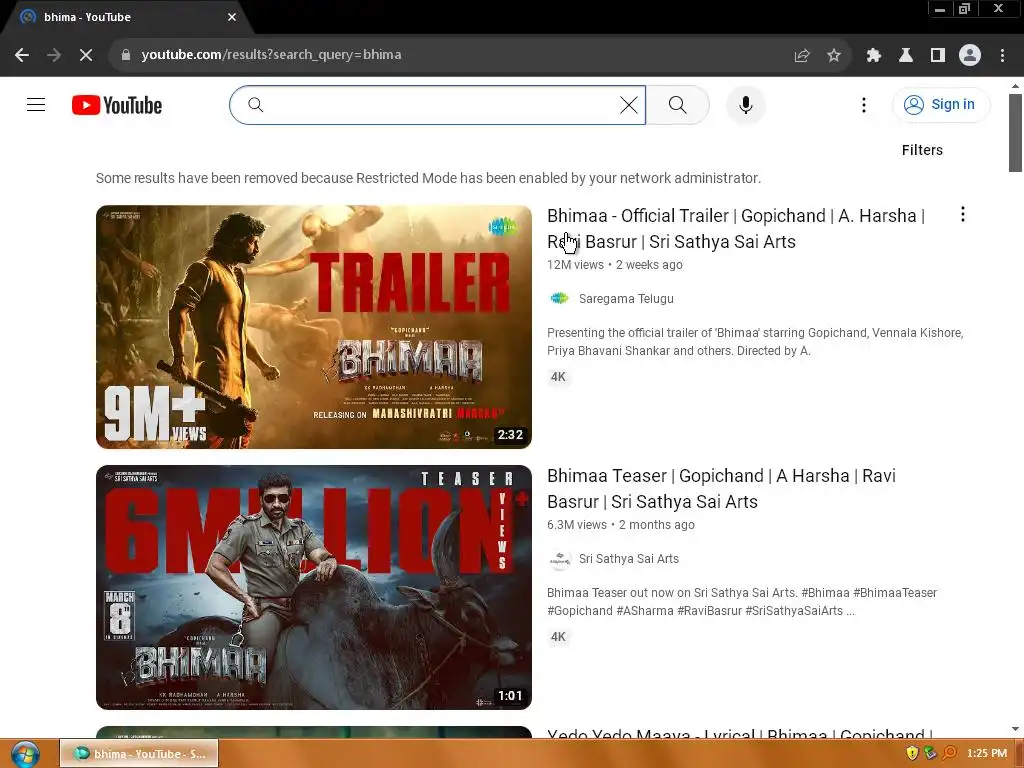1024x768 pixels.
Task: Click the trailer description text snippet
Action: point(755,342)
